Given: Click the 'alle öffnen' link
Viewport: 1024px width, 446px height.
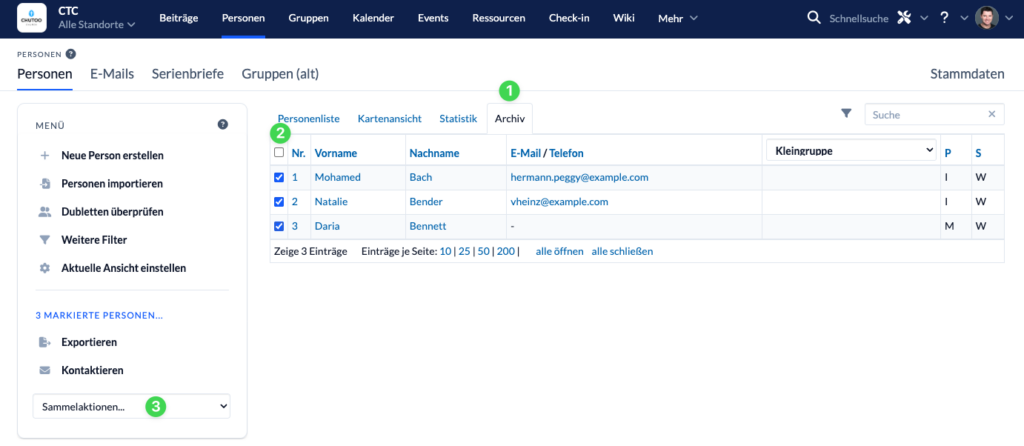Looking at the screenshot, I should pos(559,251).
